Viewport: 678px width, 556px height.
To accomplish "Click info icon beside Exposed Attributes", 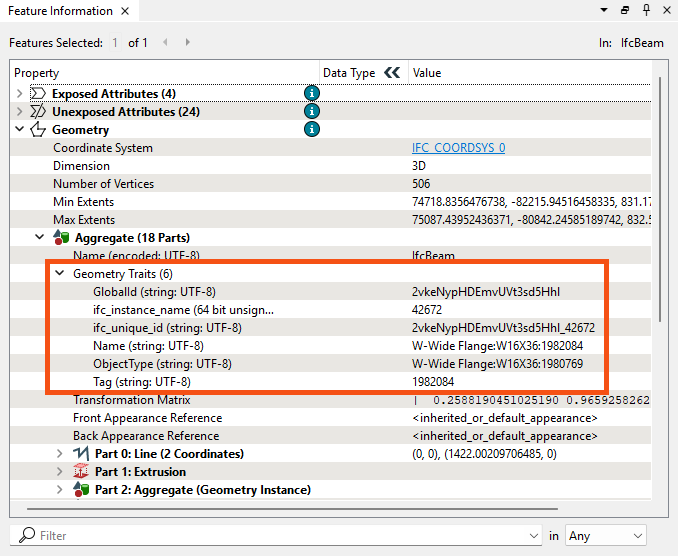I will [x=312, y=94].
